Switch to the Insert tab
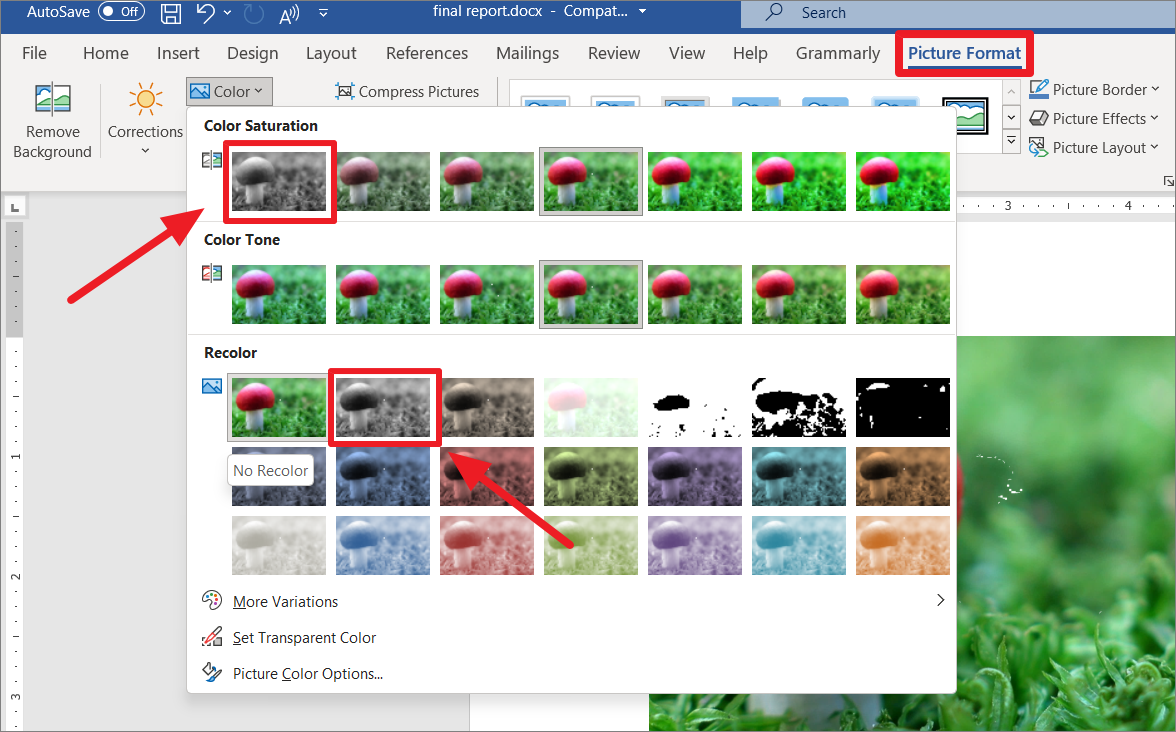Image resolution: width=1176 pixels, height=732 pixels. [178, 53]
